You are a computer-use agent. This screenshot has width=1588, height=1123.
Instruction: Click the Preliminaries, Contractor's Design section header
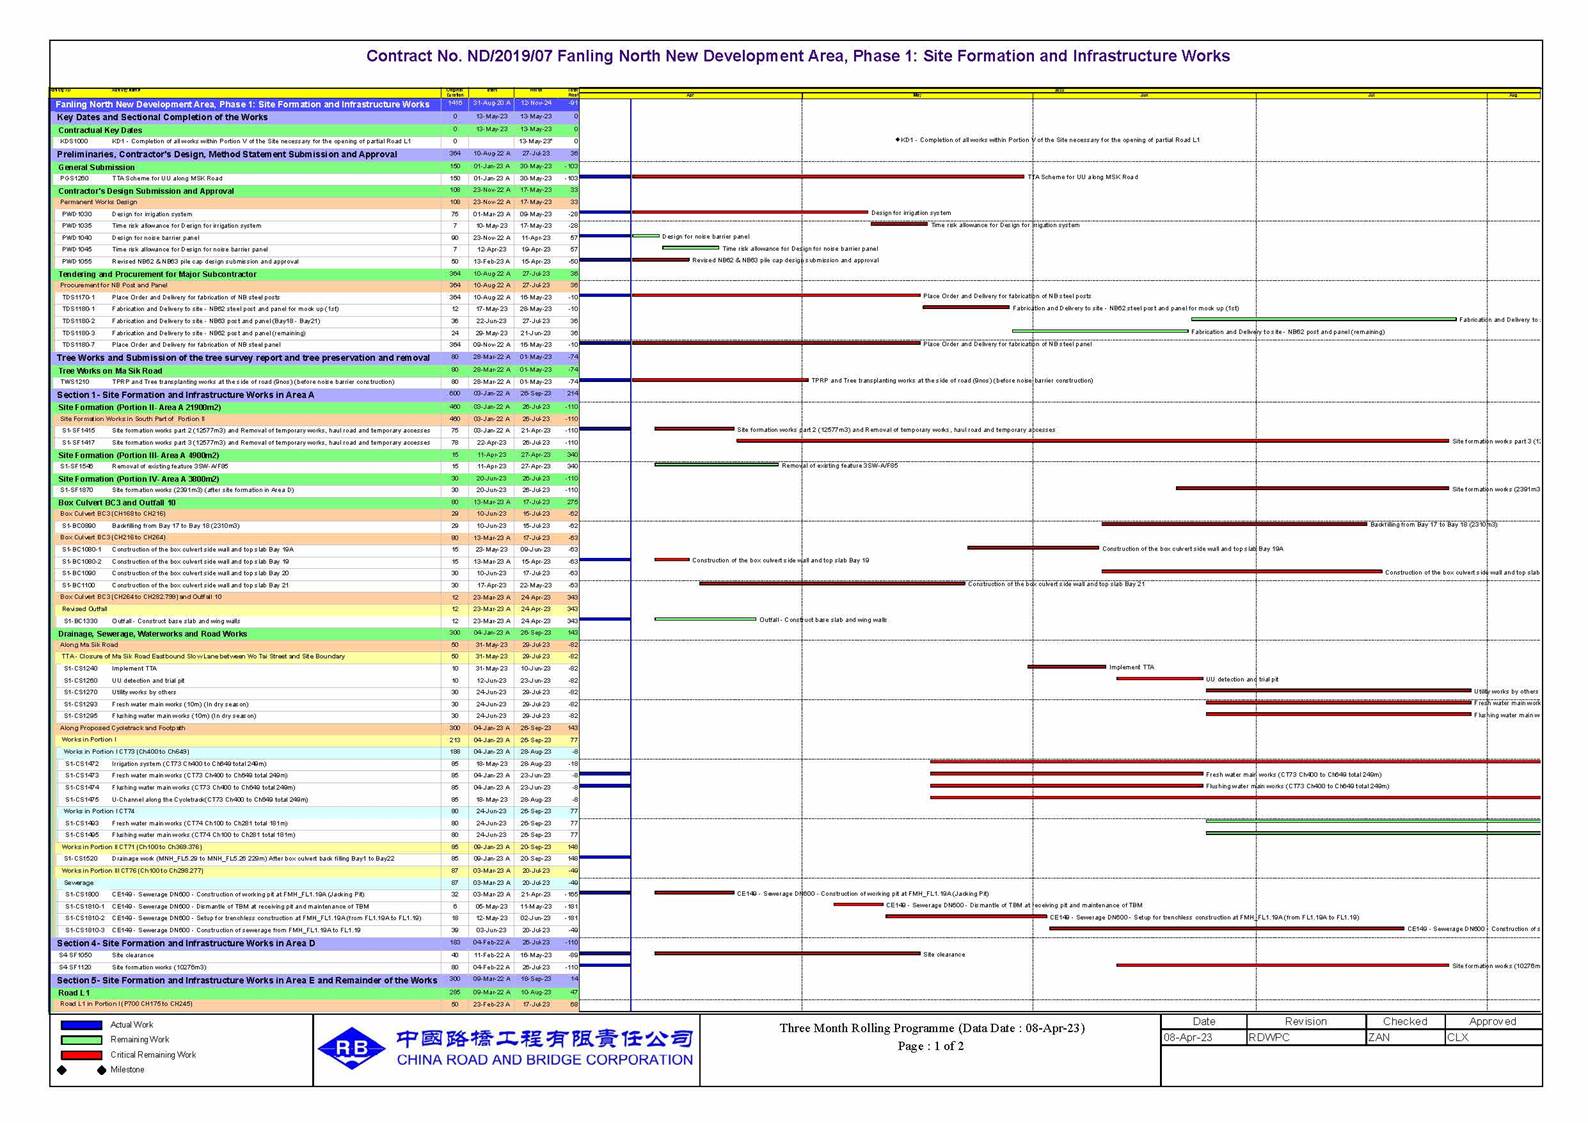[315, 154]
